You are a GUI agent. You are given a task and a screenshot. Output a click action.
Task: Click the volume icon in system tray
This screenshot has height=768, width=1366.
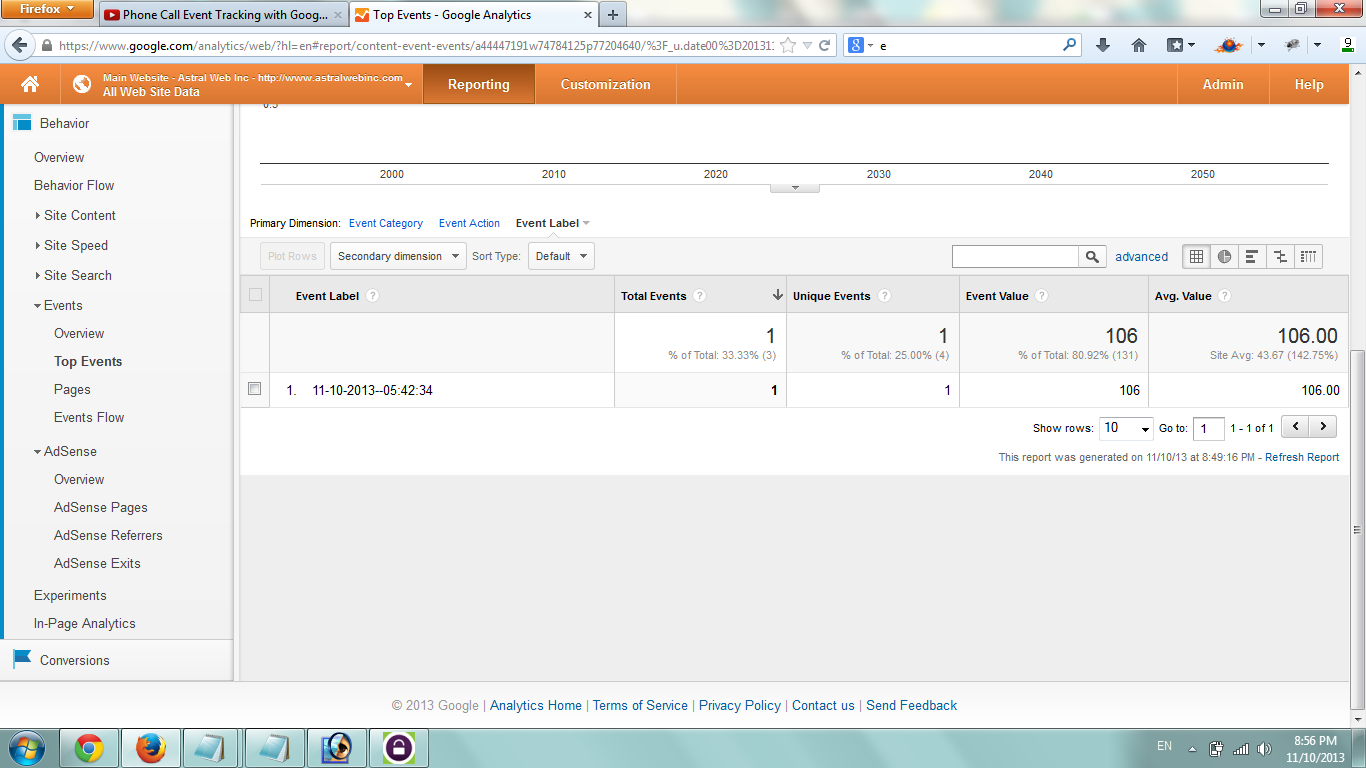[1264, 748]
